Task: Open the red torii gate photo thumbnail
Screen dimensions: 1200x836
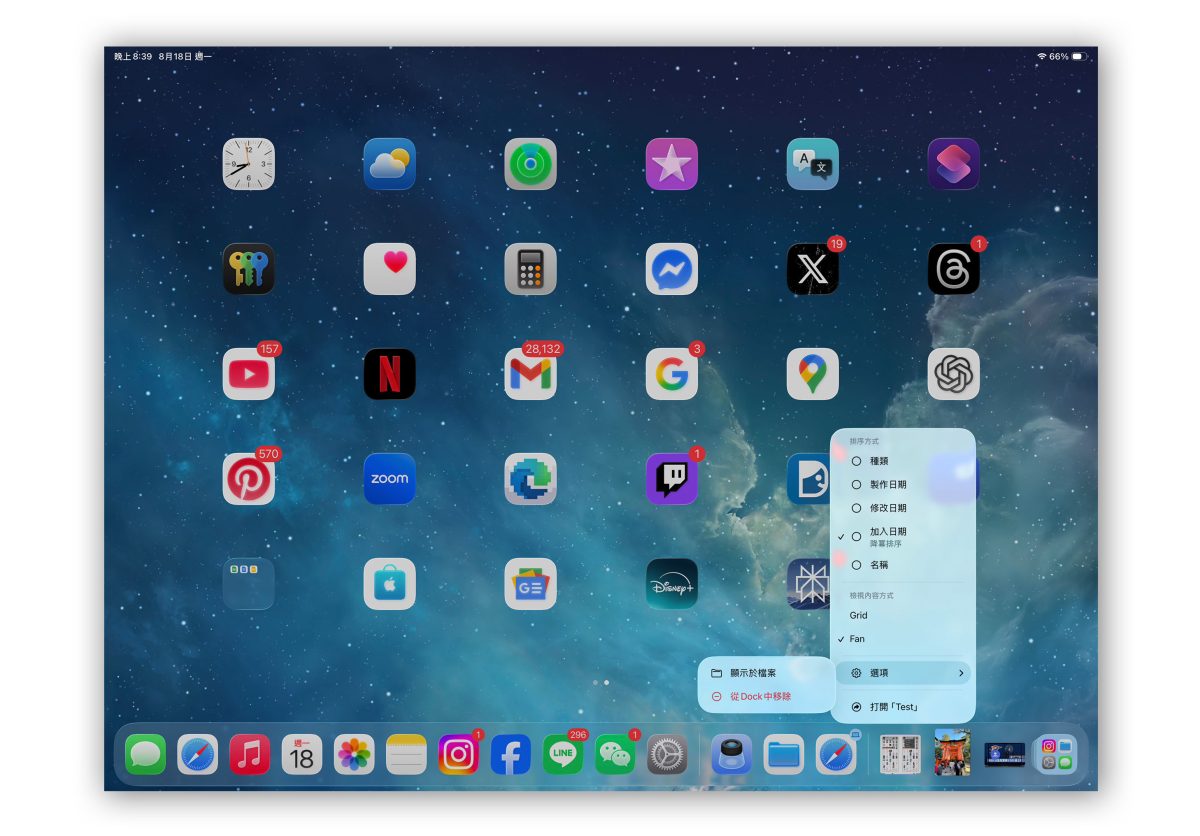Action: (952, 752)
